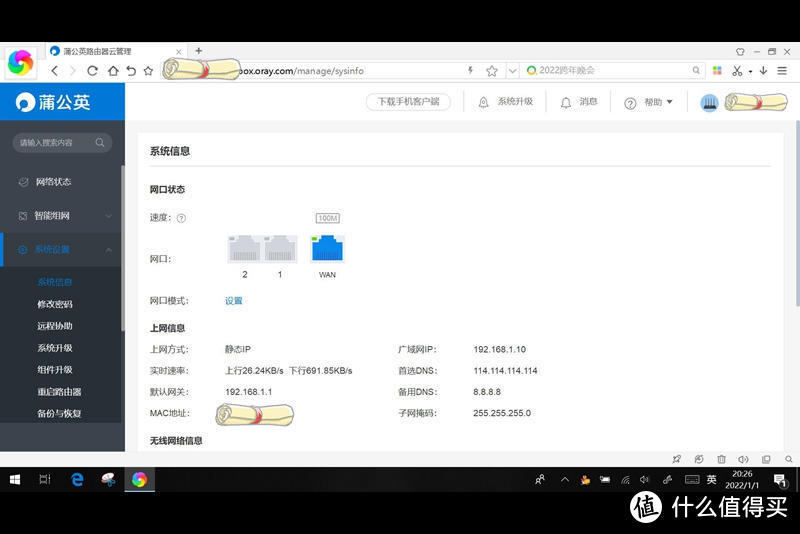This screenshot has width=800, height=534.
Task: Click the browser back arrow
Action: coord(55,71)
